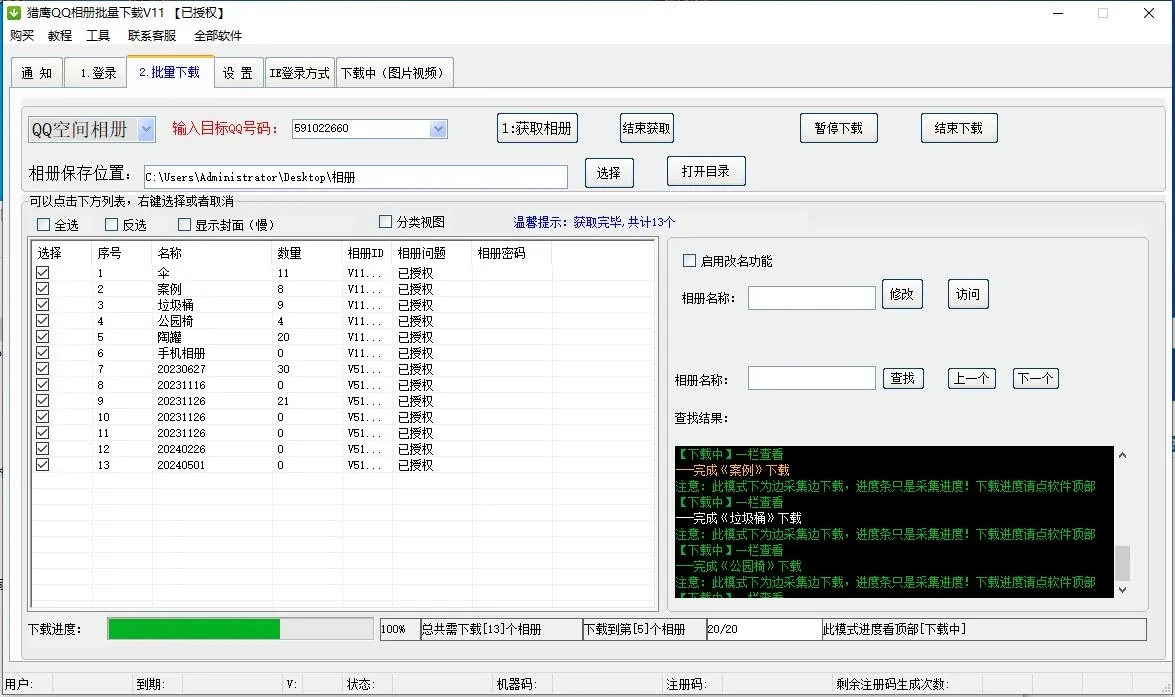The height and width of the screenshot is (697, 1175).
Task: Open the 下载中（图片视频）tab
Action: coord(394,73)
